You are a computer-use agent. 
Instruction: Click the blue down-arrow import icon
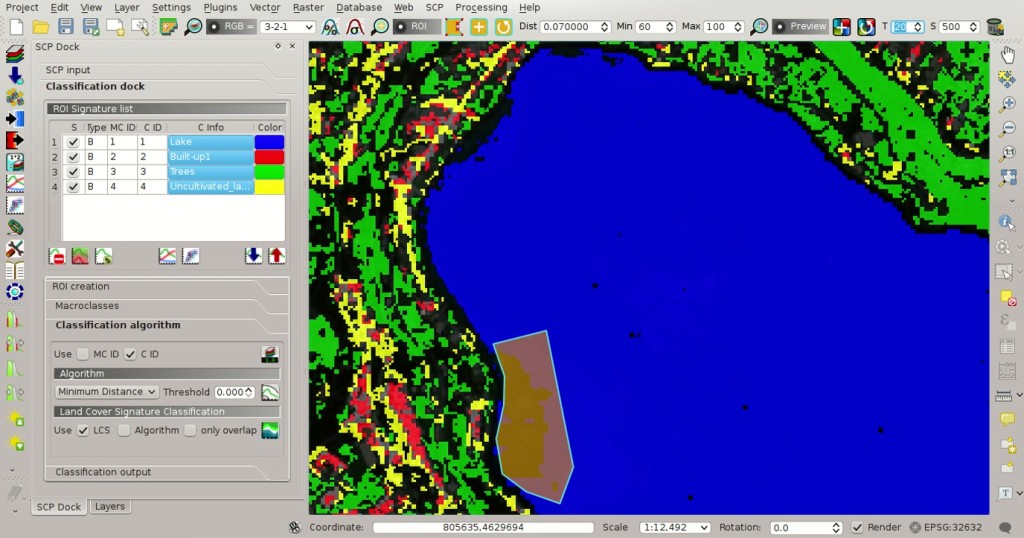point(253,256)
